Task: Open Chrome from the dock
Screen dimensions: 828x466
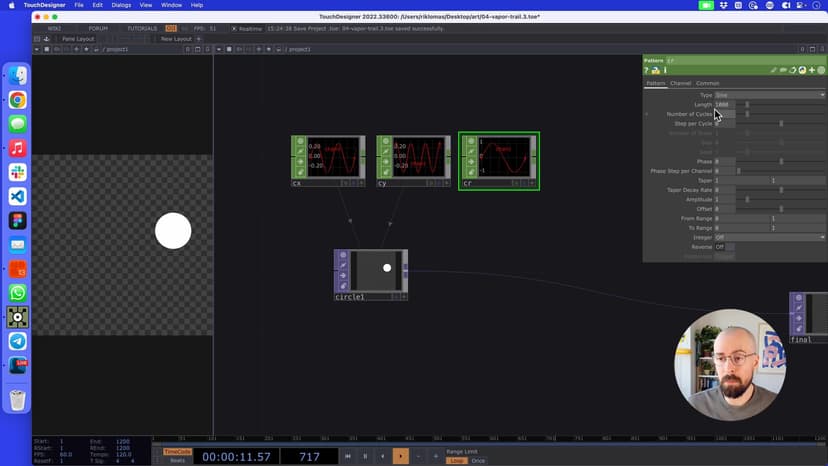Action: point(18,100)
